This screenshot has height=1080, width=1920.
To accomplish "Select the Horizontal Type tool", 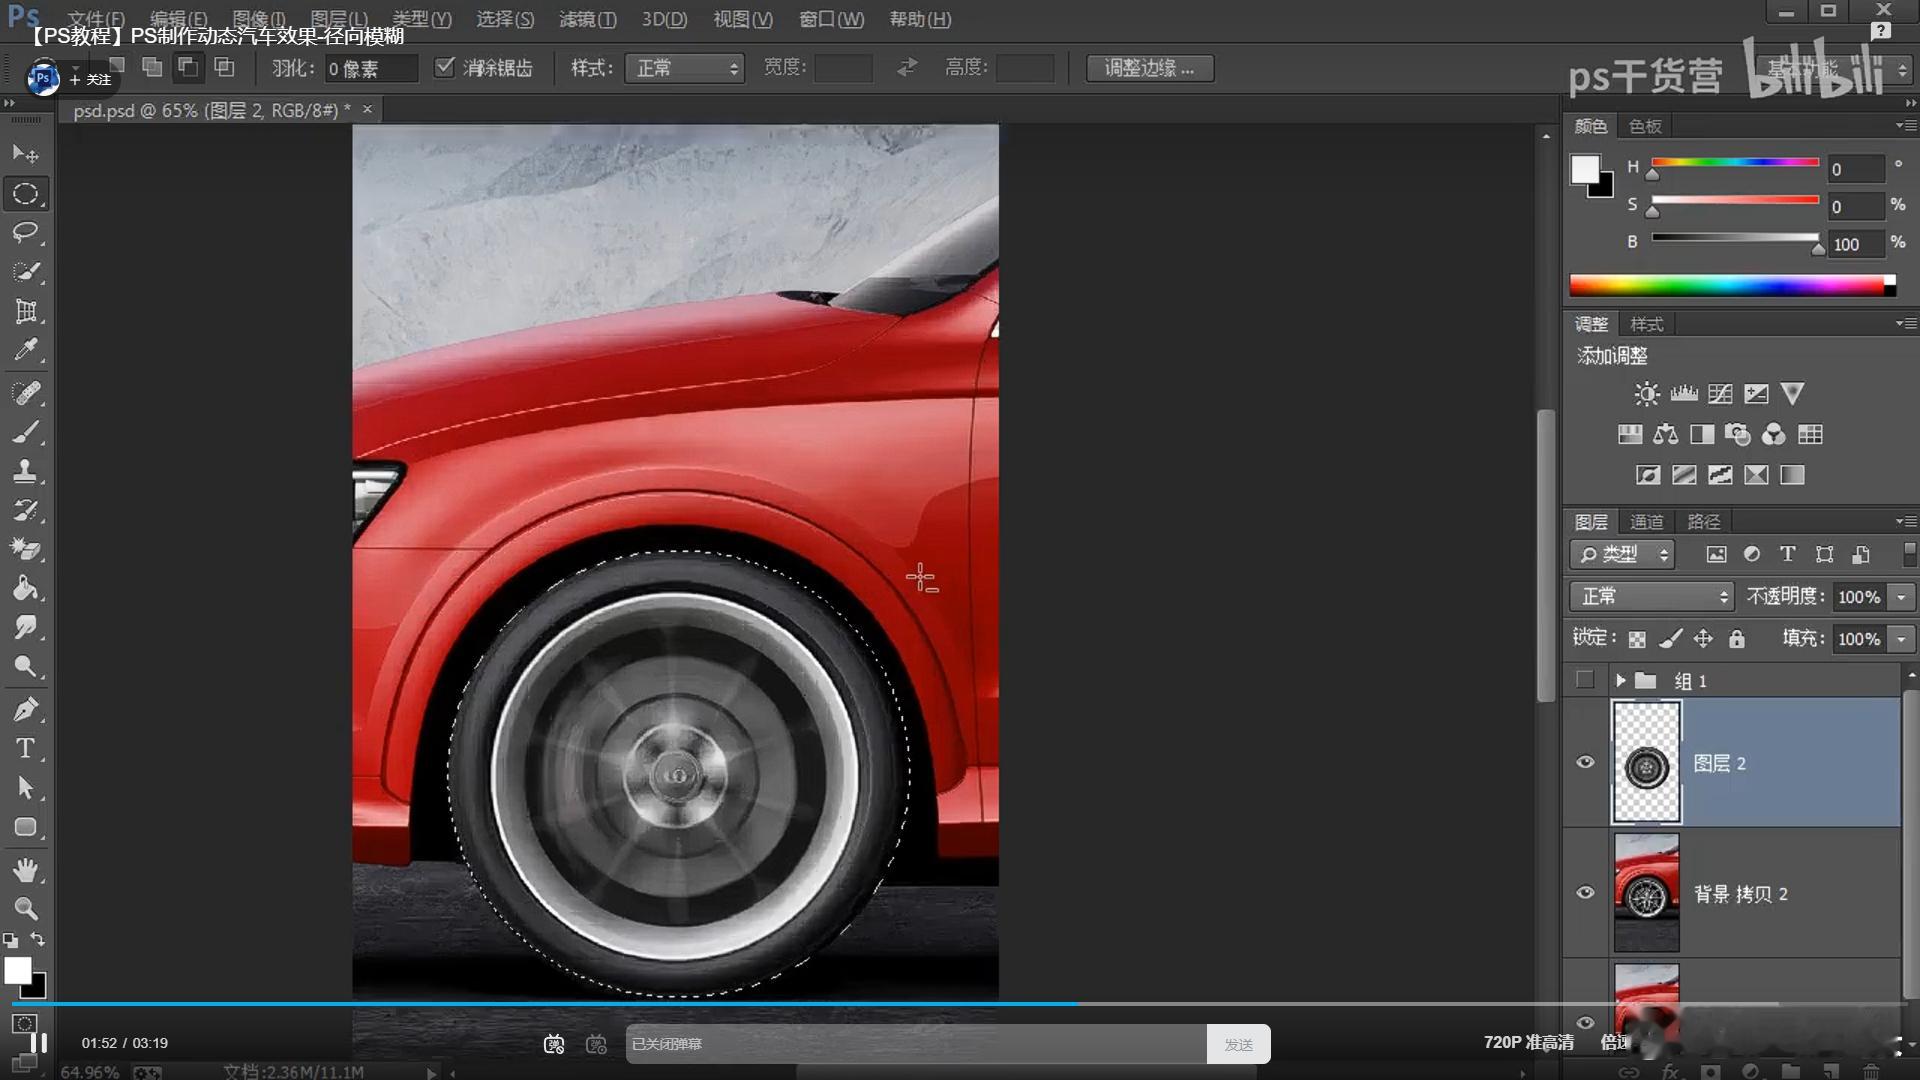I will coord(26,749).
